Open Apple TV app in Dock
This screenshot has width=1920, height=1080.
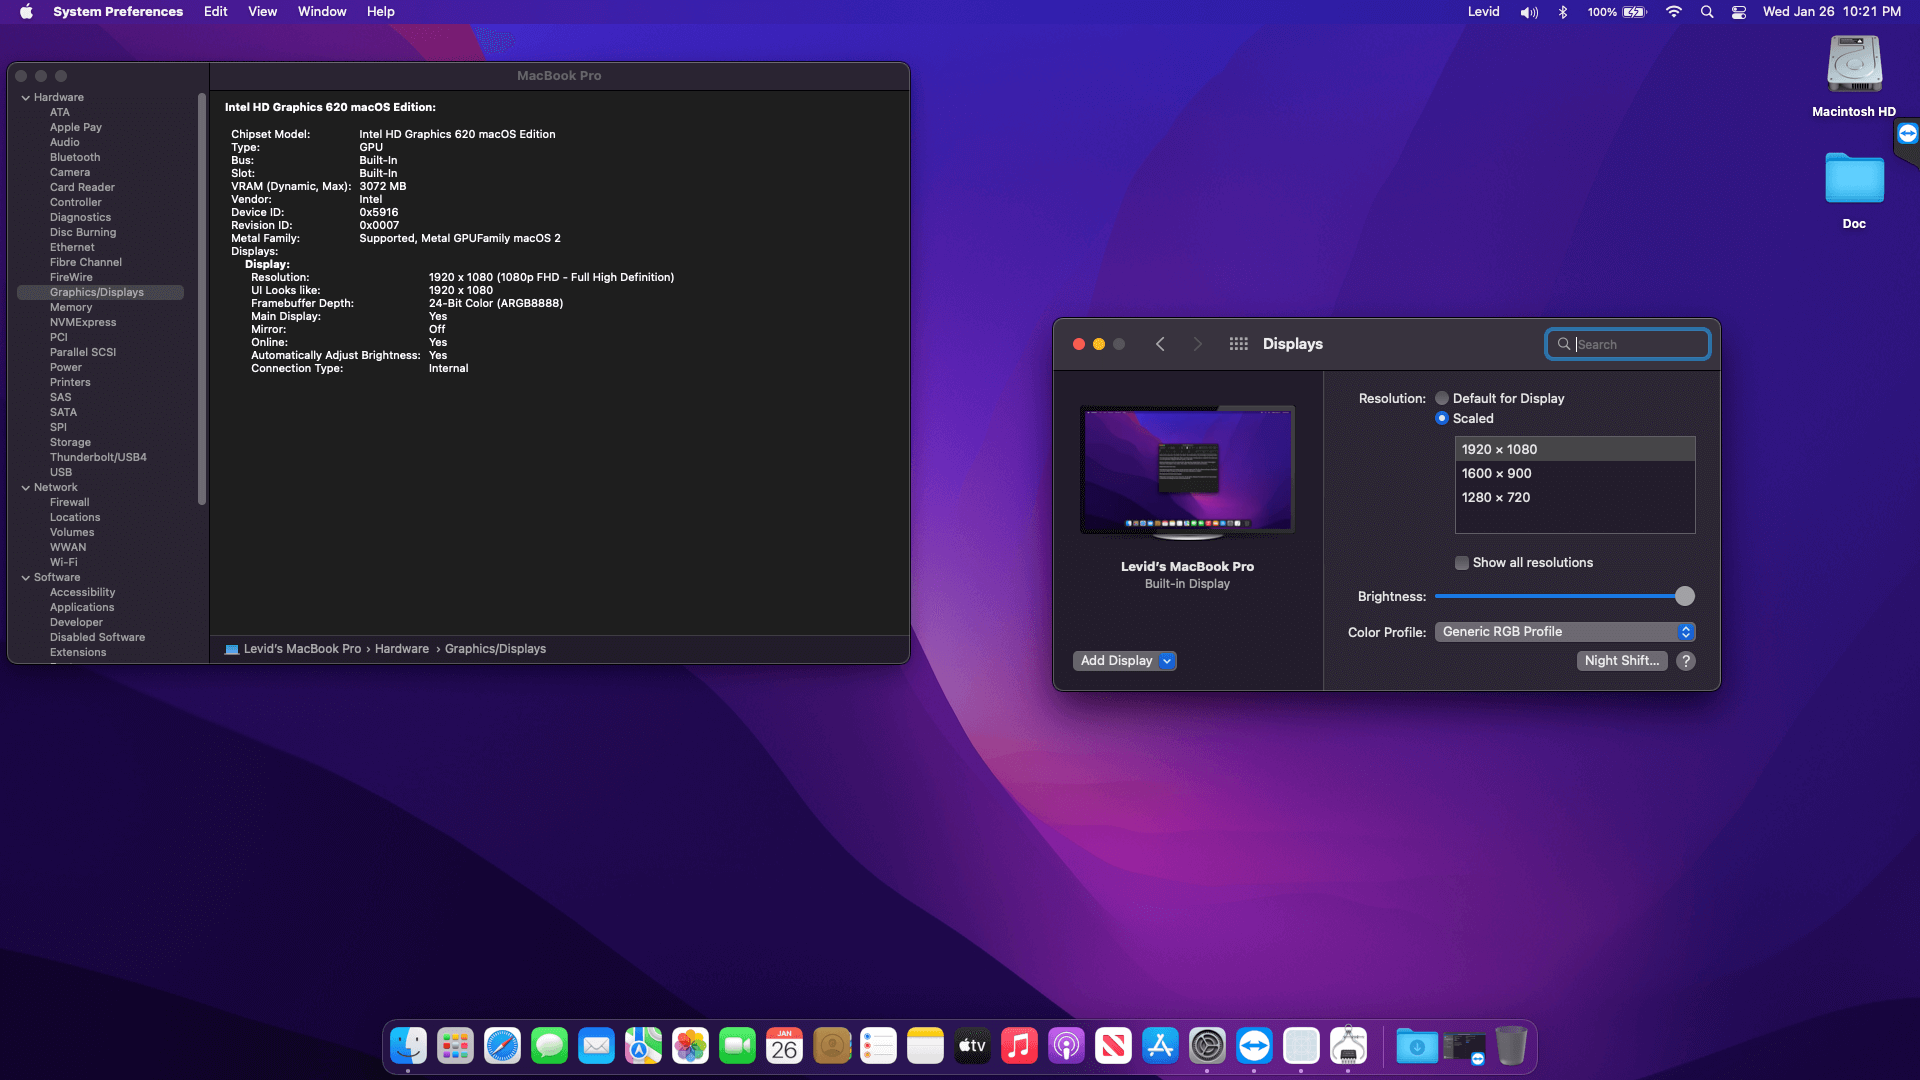click(x=972, y=1046)
